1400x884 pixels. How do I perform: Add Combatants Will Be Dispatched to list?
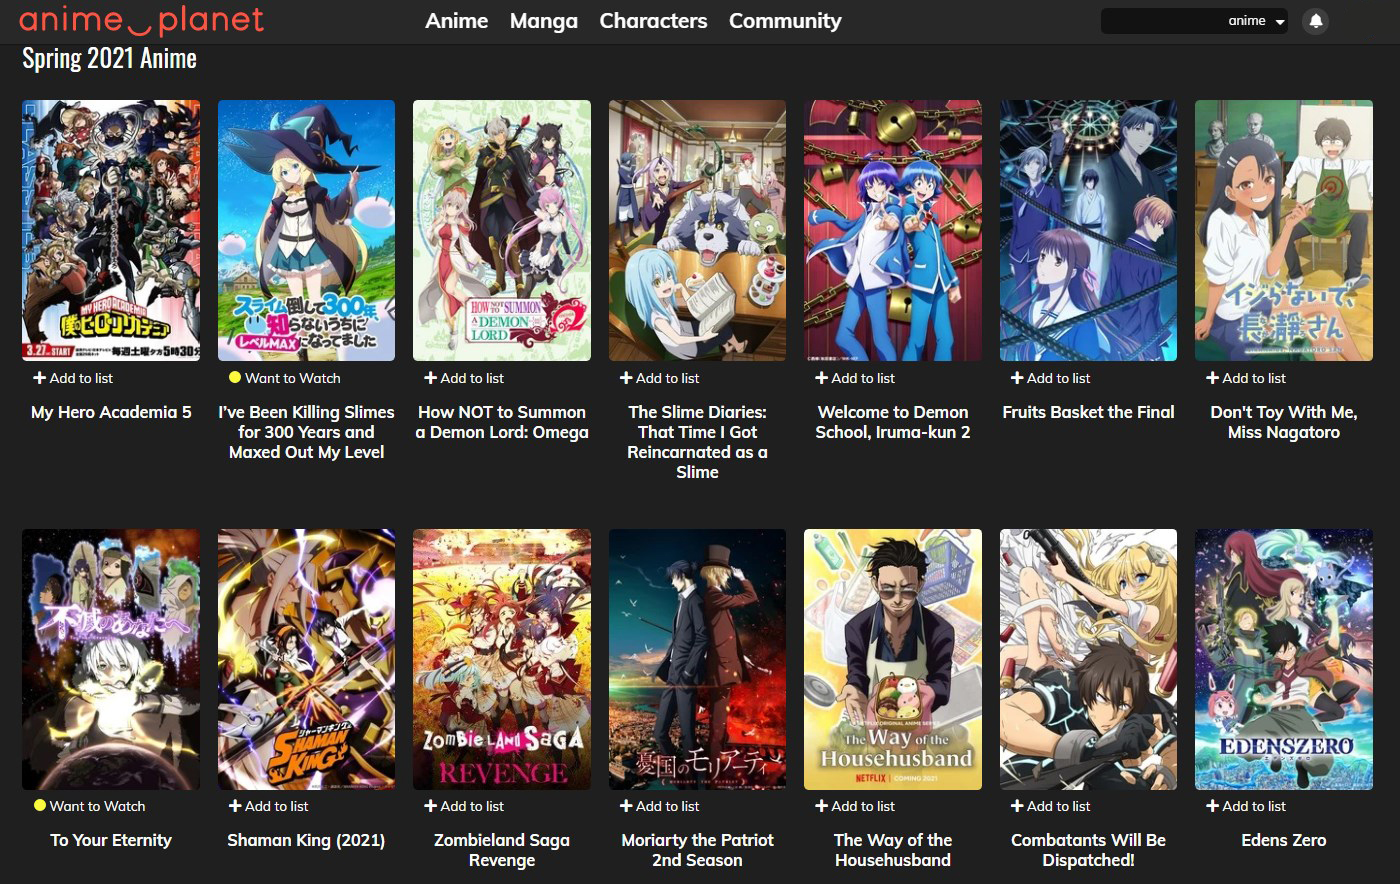tap(1050, 806)
